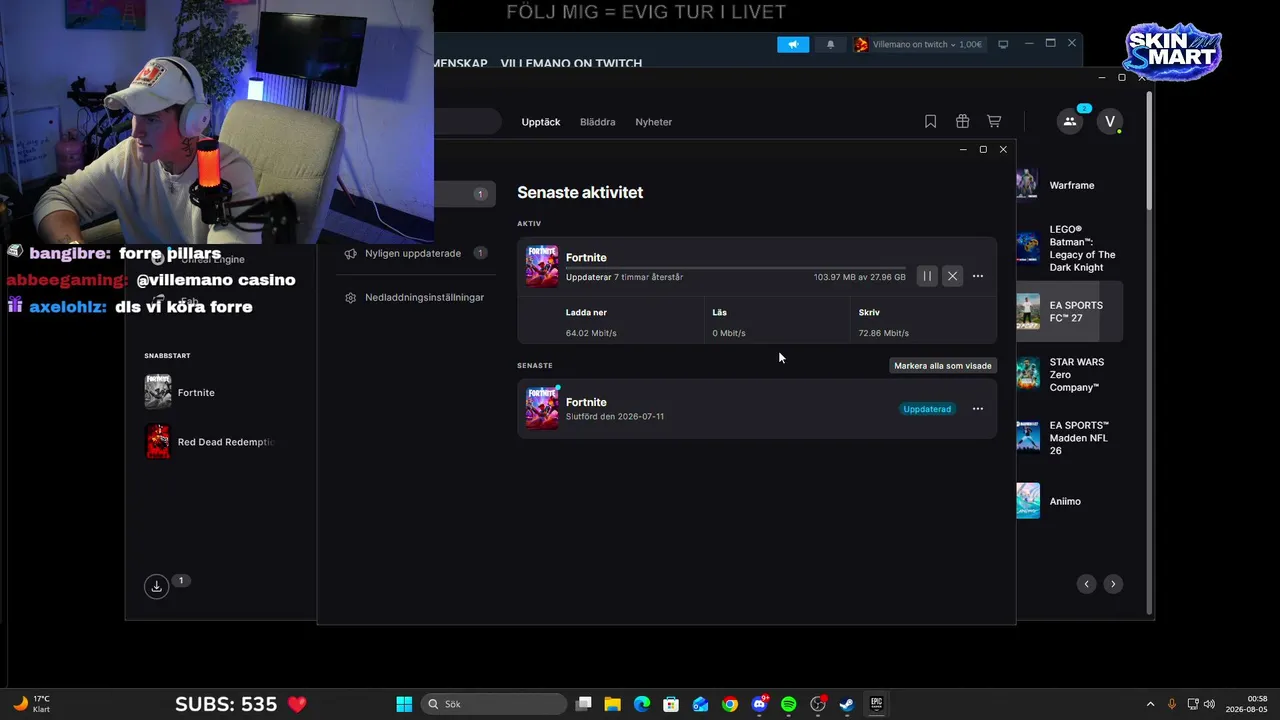Image resolution: width=1280 pixels, height=720 pixels.
Task: Click the Warframe thumbnail image
Action: click(x=1027, y=185)
